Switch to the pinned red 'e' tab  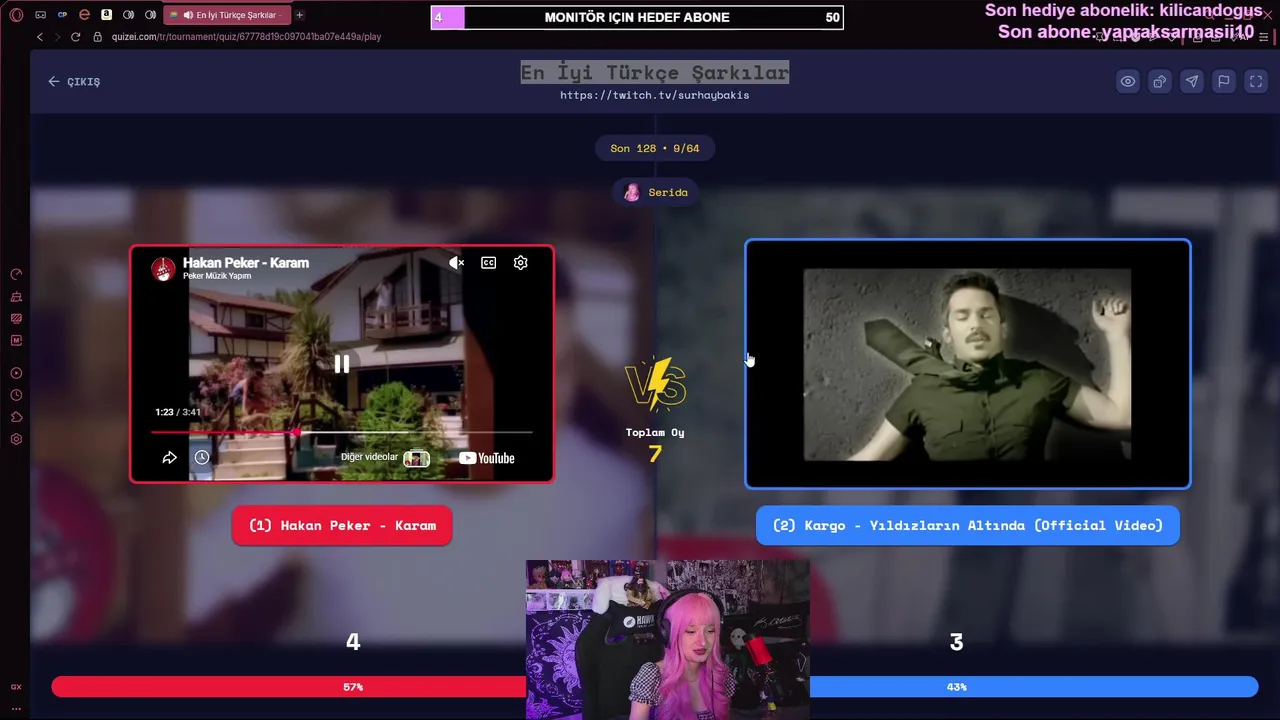pyautogui.click(x=84, y=15)
